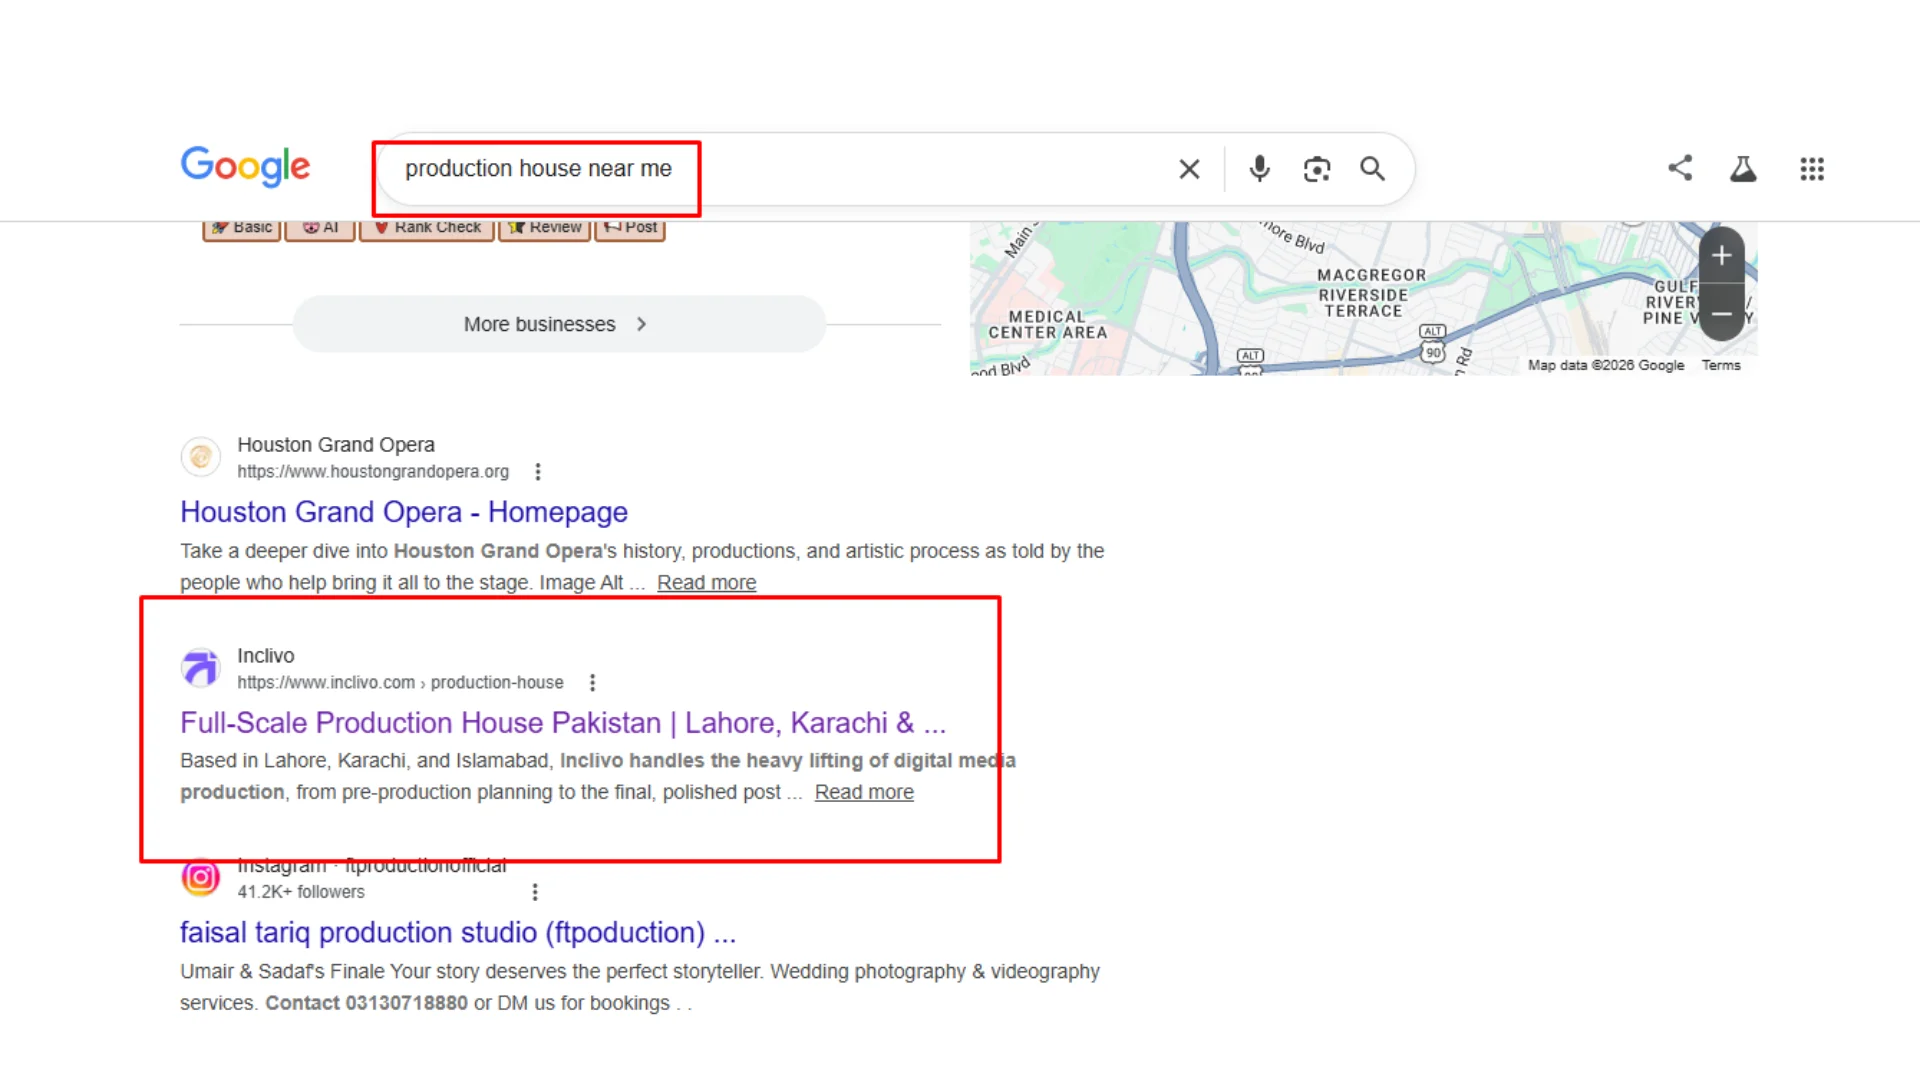1920x1080 pixels.
Task: Start voice search with the microphone icon
Action: 1260,169
